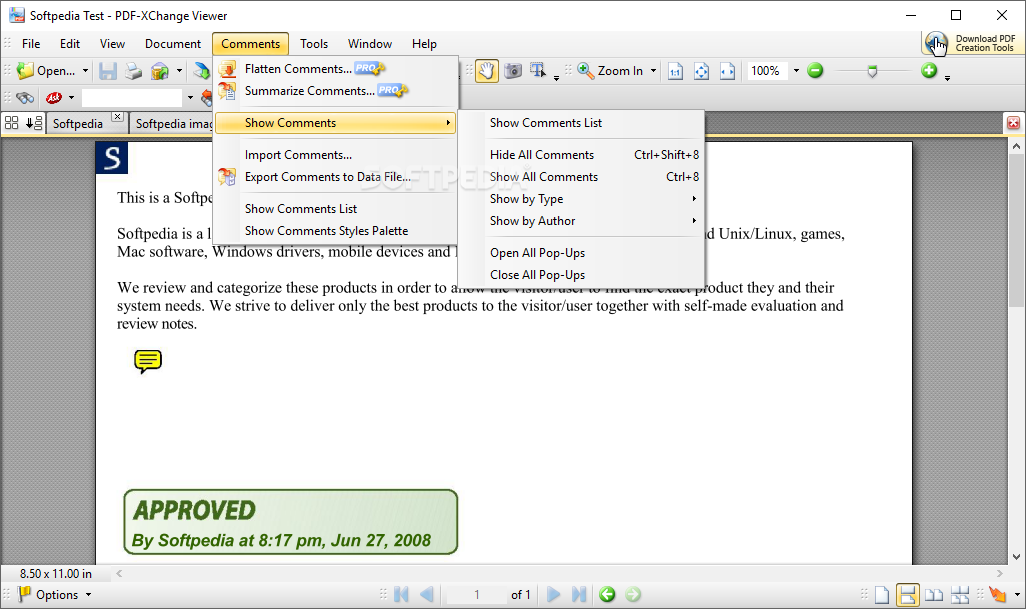Click the page number input field
1026x609 pixels.
pyautogui.click(x=477, y=595)
